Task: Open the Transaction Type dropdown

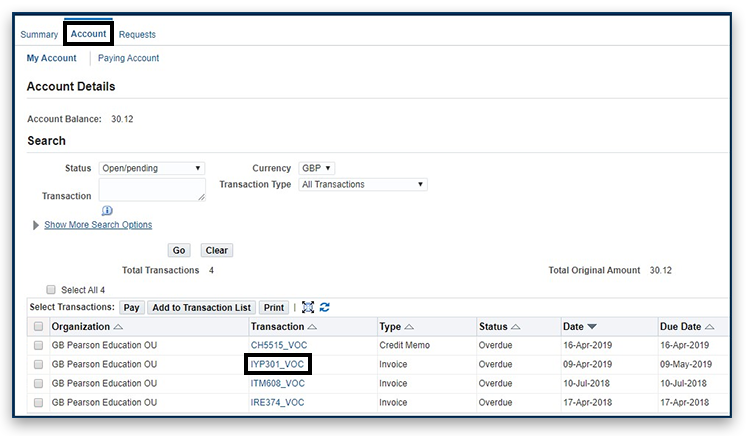Action: pyautogui.click(x=363, y=184)
